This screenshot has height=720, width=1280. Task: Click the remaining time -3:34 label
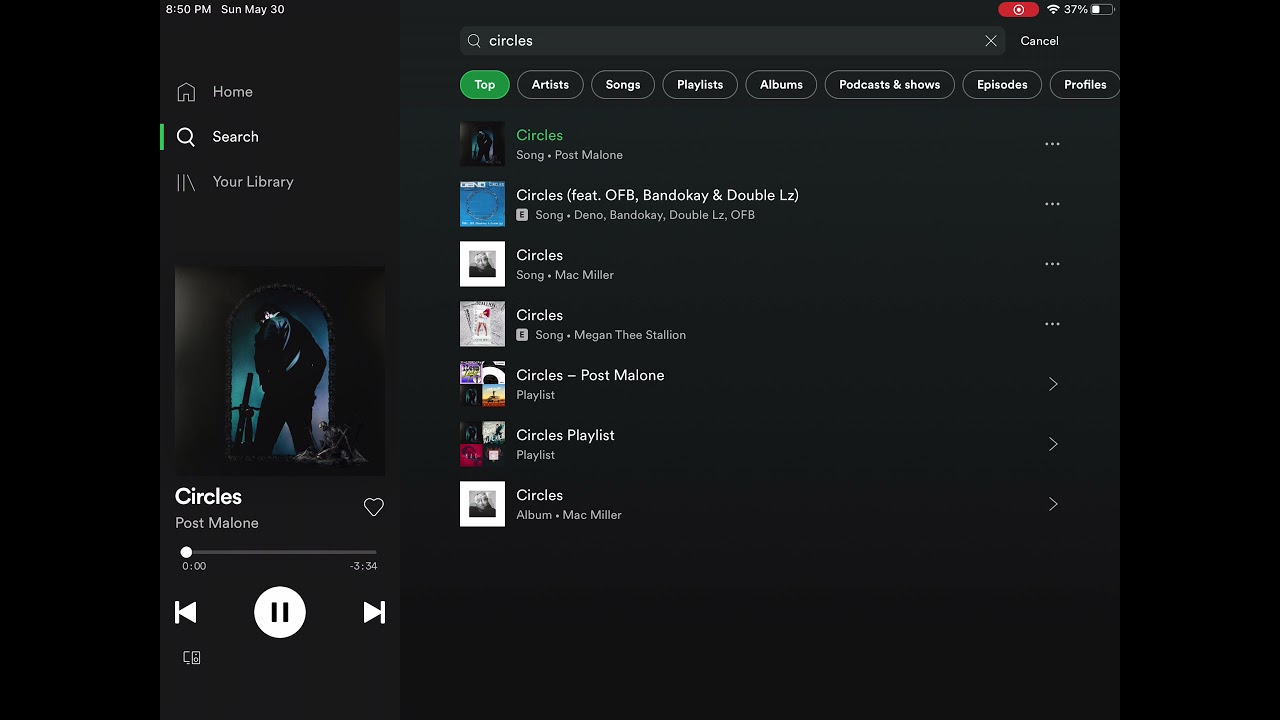(x=364, y=566)
